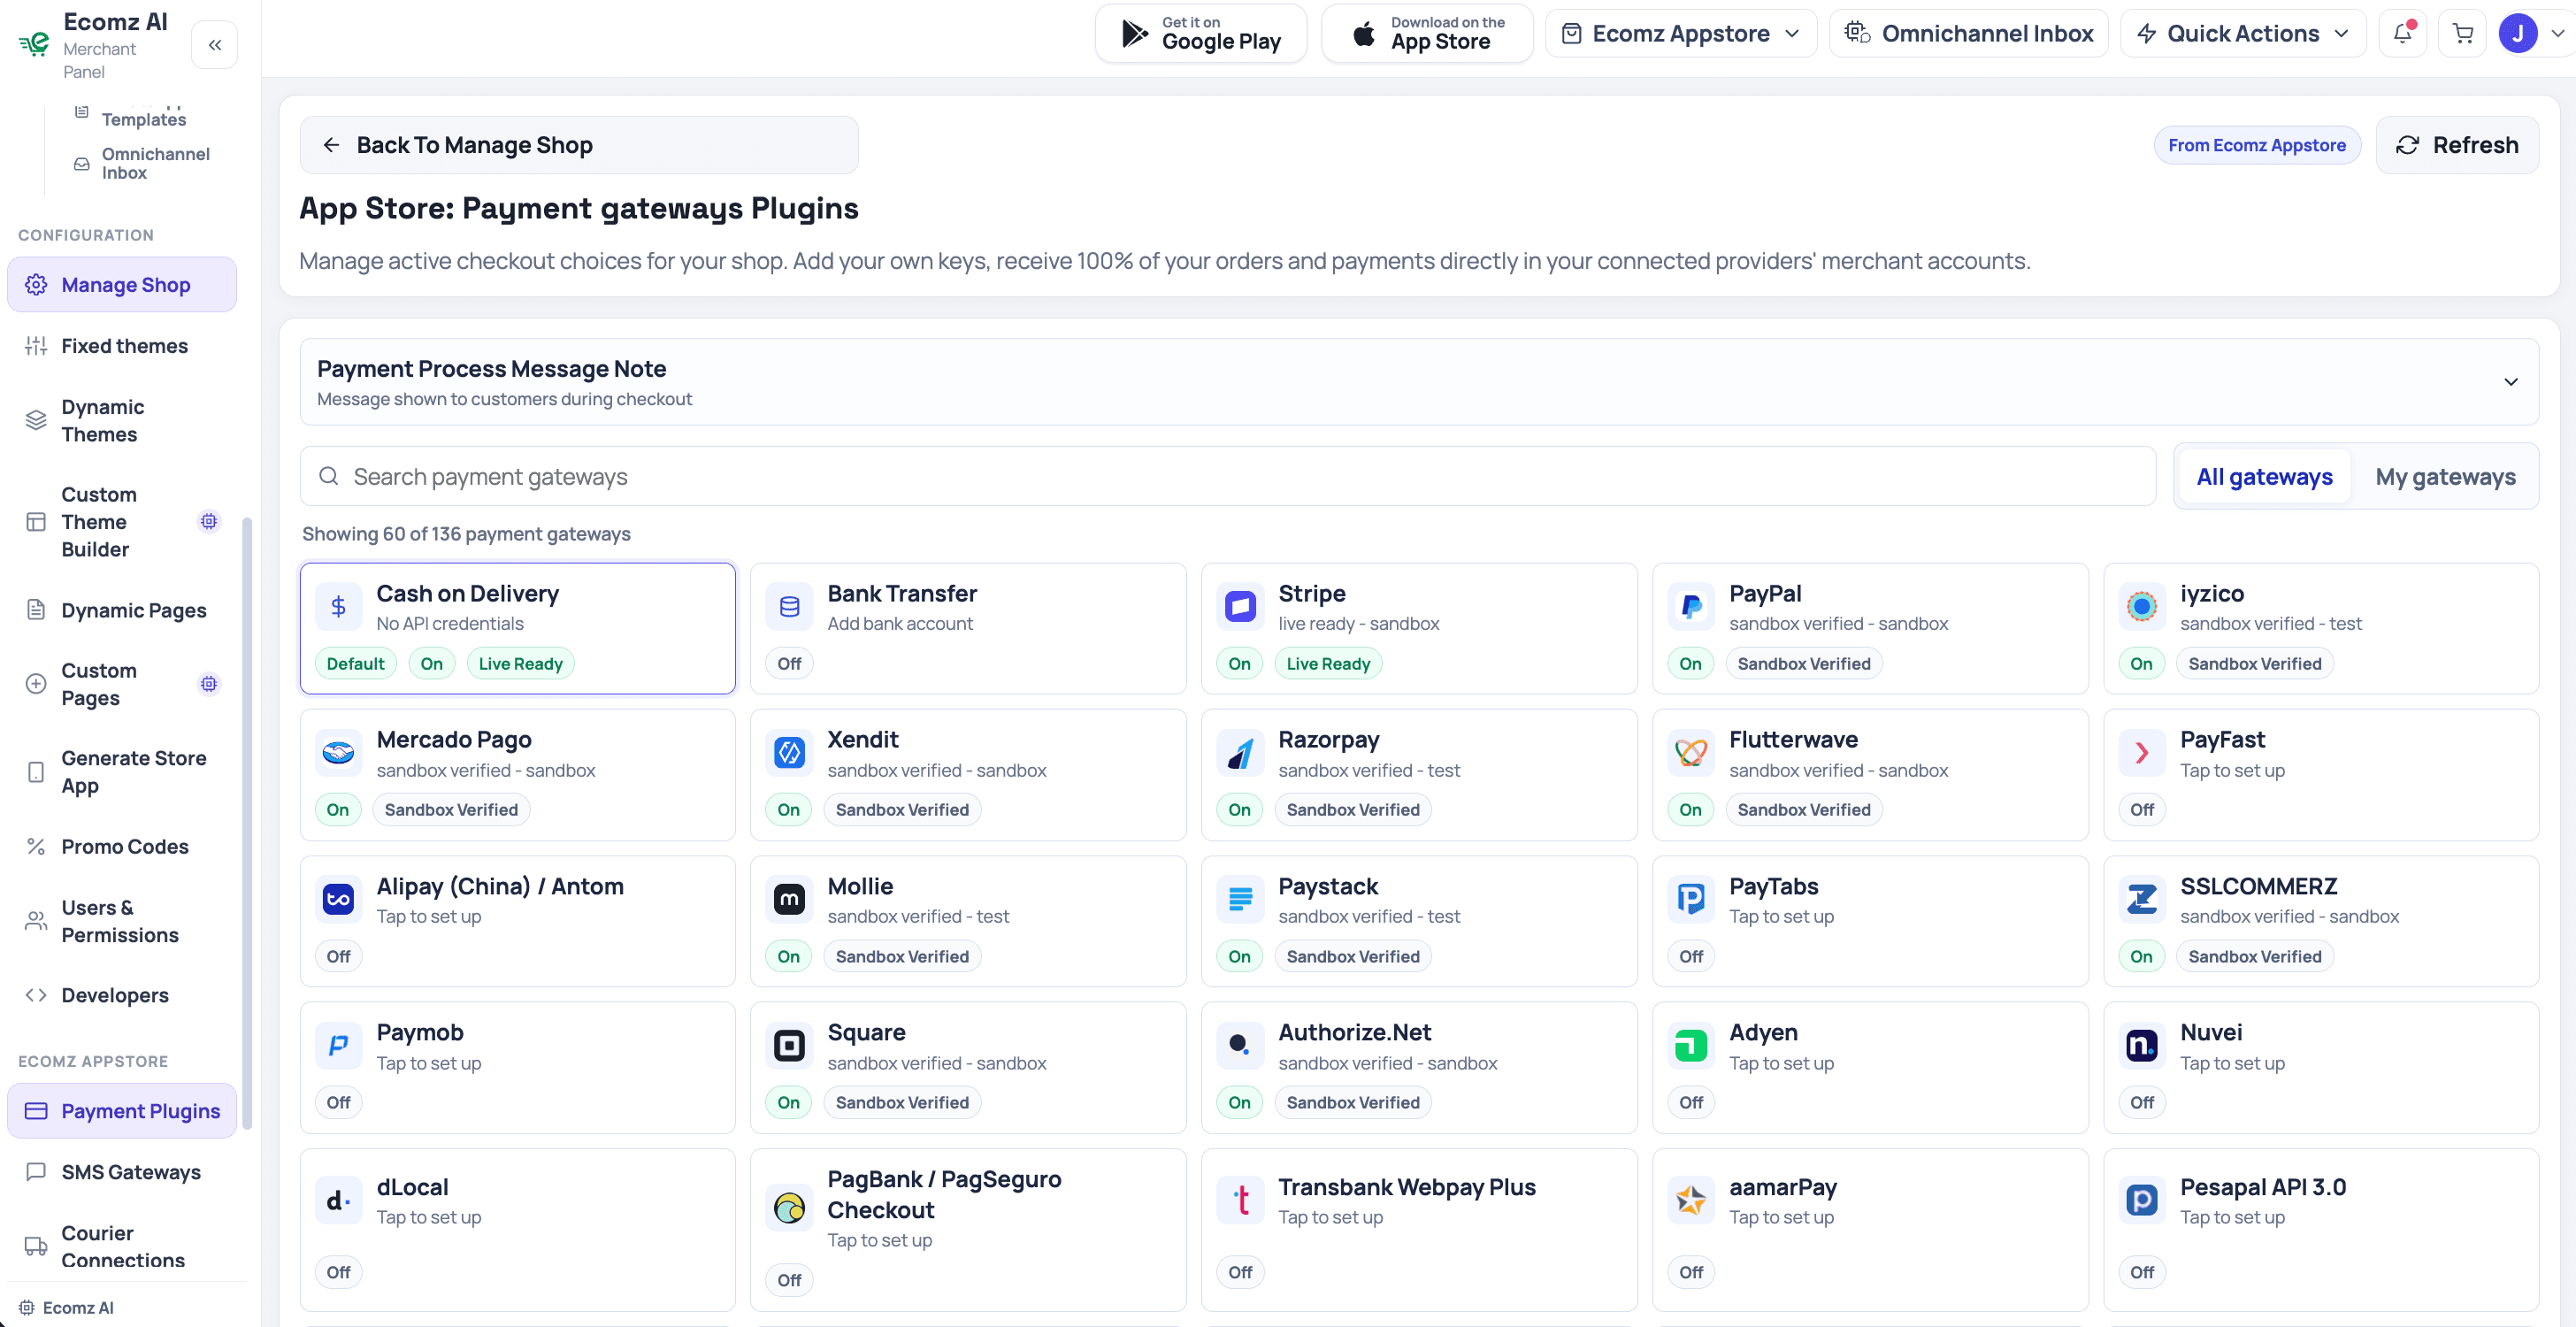
Task: Click the Search payment gateways field
Action: tap(1228, 477)
